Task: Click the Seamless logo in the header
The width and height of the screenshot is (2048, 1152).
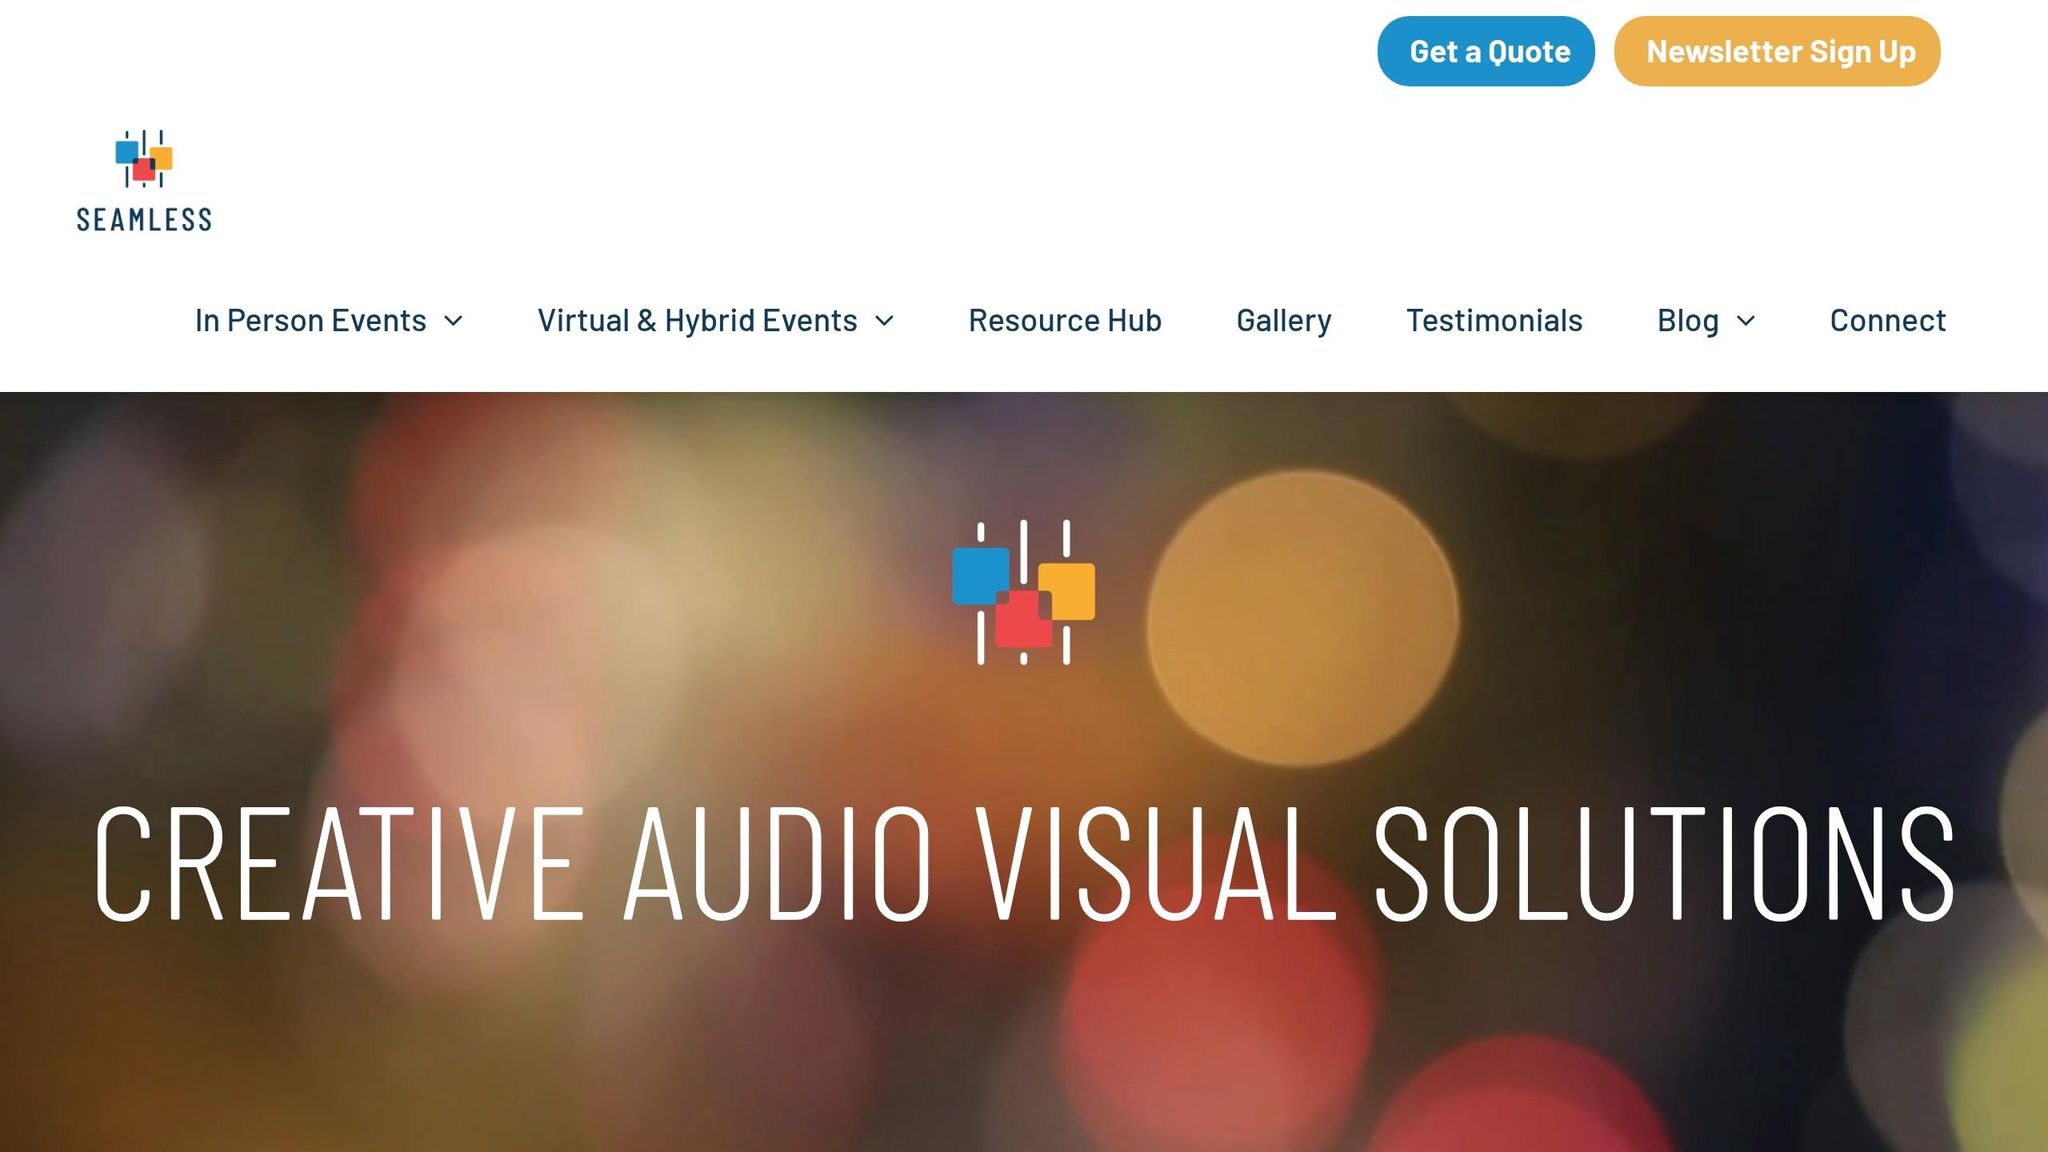Action: (x=144, y=181)
